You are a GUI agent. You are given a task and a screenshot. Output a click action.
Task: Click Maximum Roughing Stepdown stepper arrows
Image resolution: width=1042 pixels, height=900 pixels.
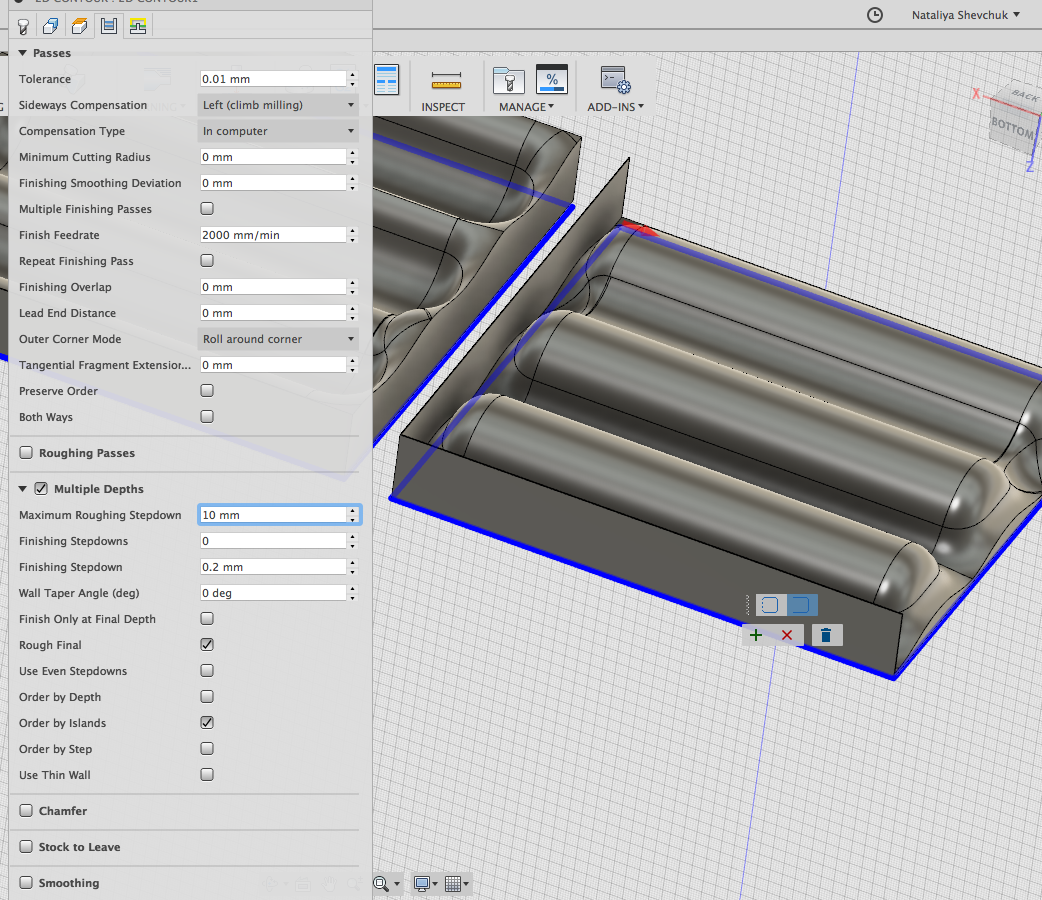tap(353, 515)
